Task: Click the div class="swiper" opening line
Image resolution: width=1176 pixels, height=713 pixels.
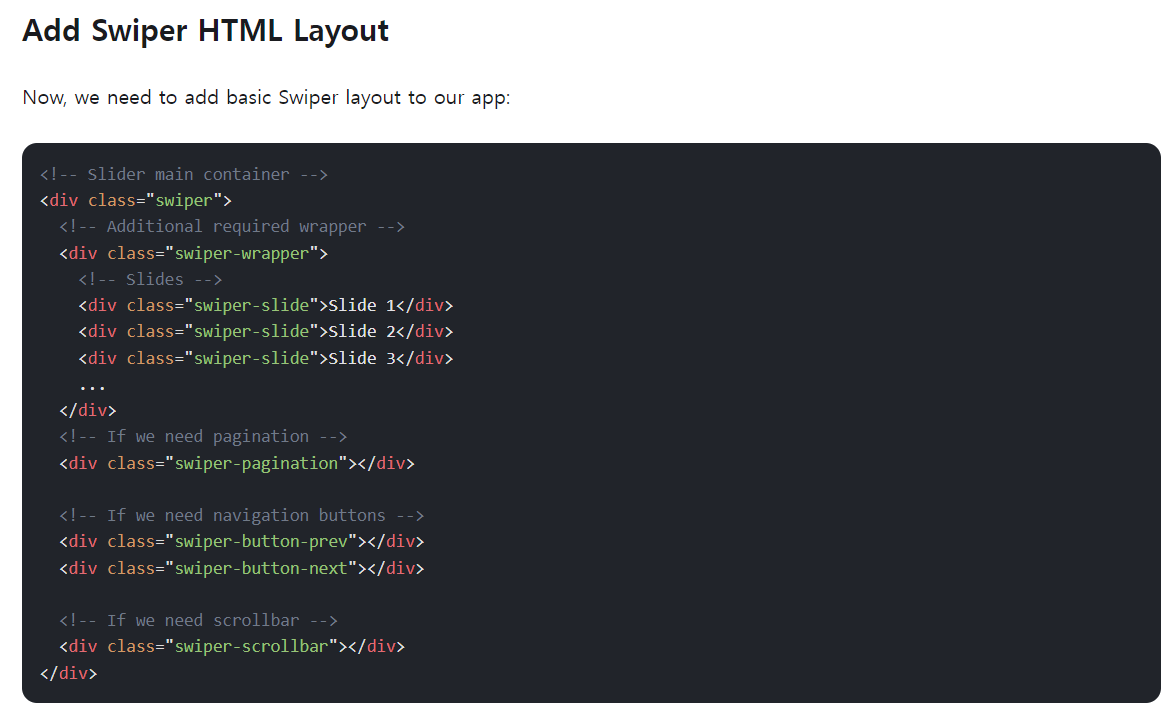Action: pyautogui.click(x=136, y=201)
